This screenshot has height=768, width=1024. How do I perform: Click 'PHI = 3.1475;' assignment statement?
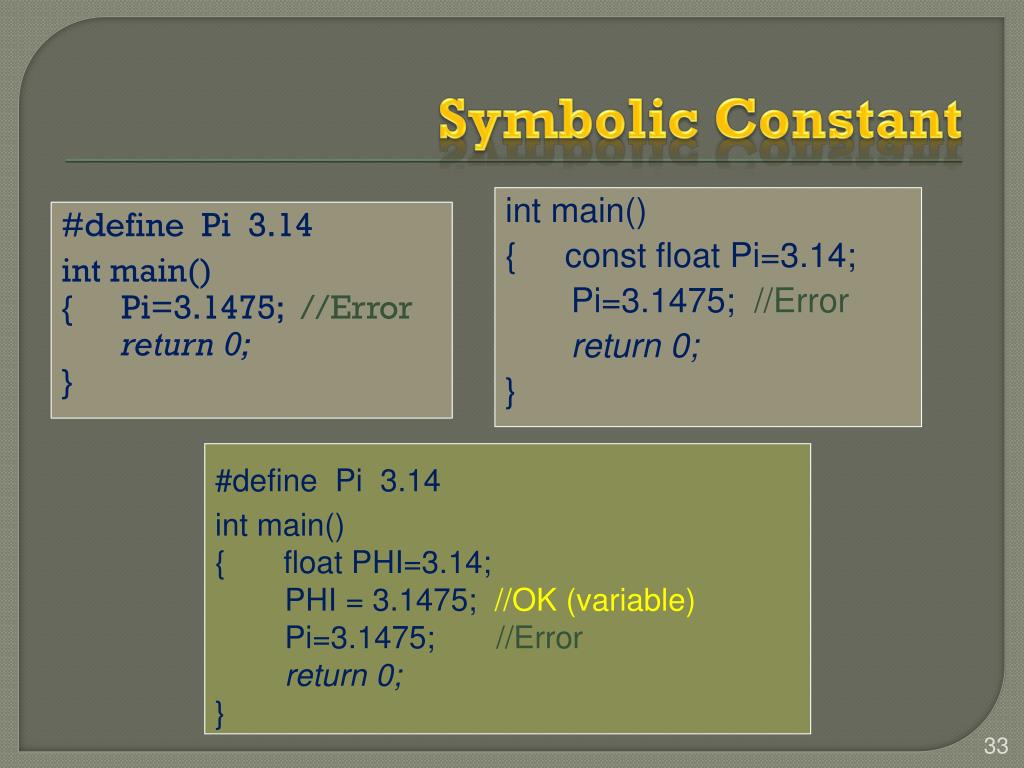pos(381,600)
